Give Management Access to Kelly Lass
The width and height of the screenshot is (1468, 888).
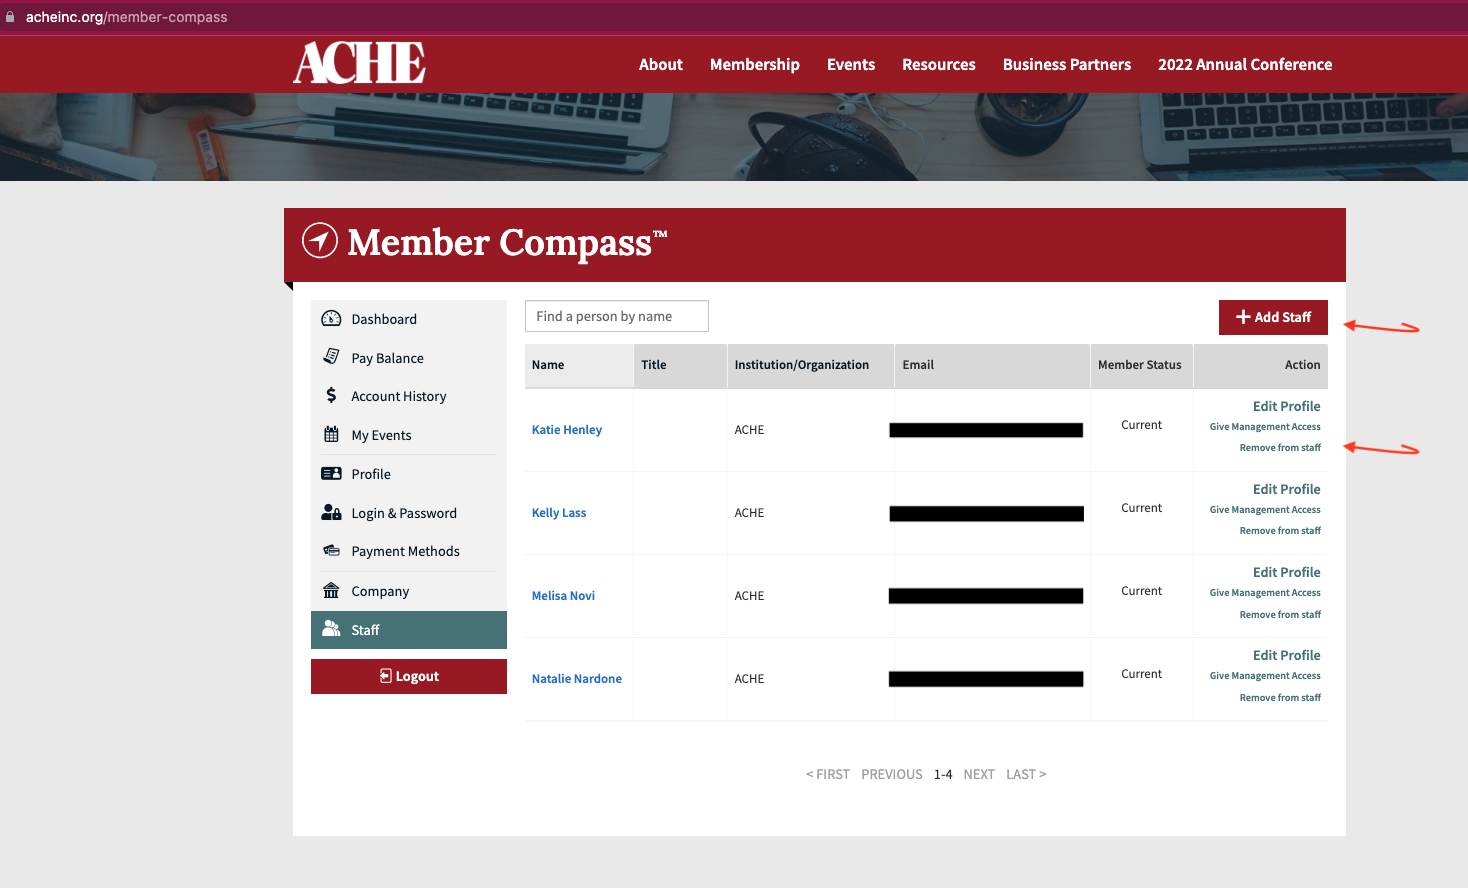1265,510
